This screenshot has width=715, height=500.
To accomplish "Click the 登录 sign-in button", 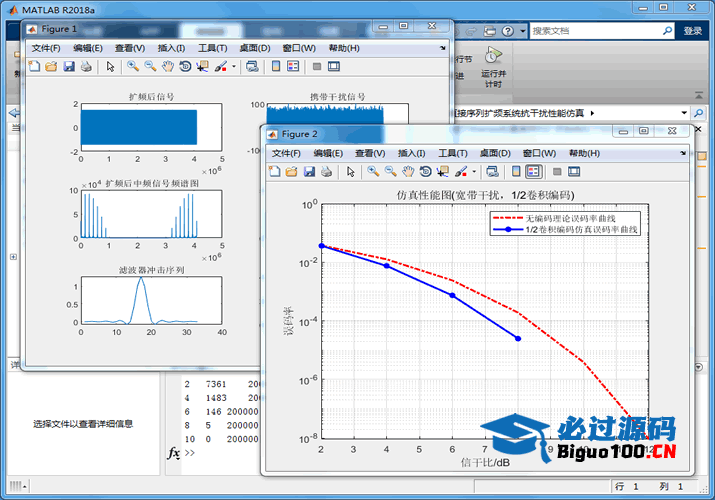I will [x=693, y=31].
